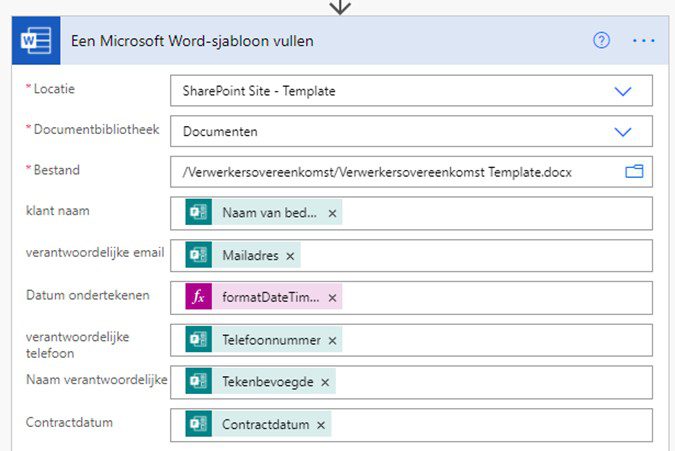This screenshot has width=675, height=451.
Task: Remove the formatDateTime expression token
Action: point(332,298)
